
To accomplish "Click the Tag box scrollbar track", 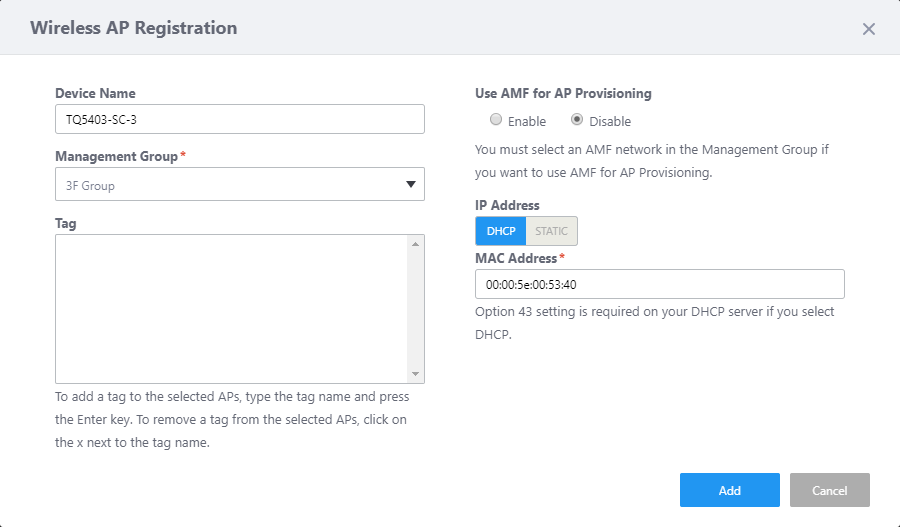I will click(x=416, y=308).
